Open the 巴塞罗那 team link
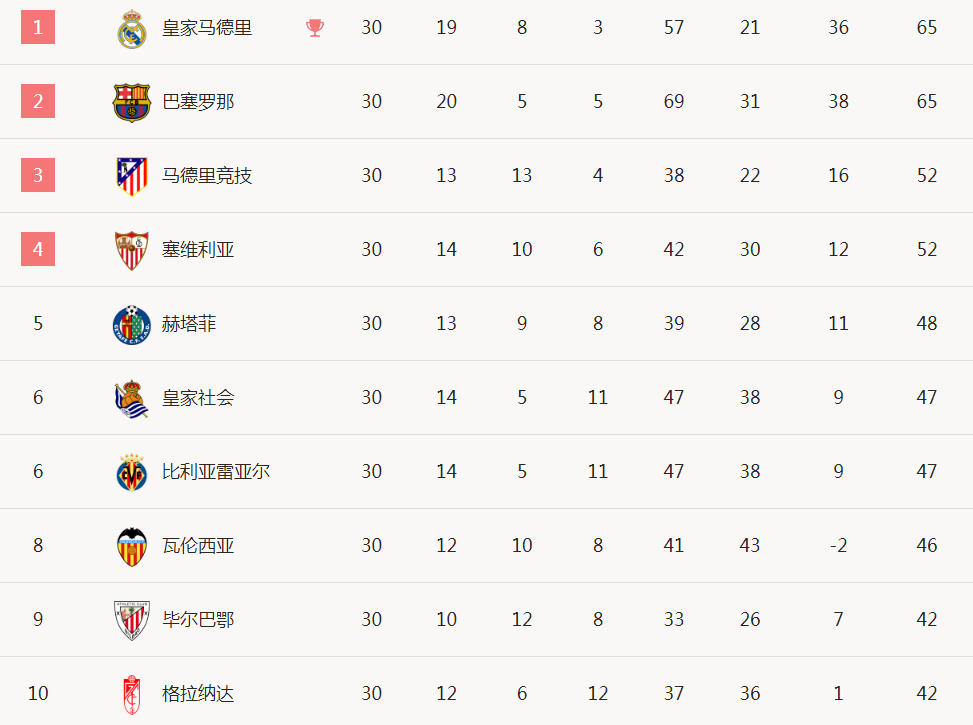This screenshot has width=973, height=725. 198,102
